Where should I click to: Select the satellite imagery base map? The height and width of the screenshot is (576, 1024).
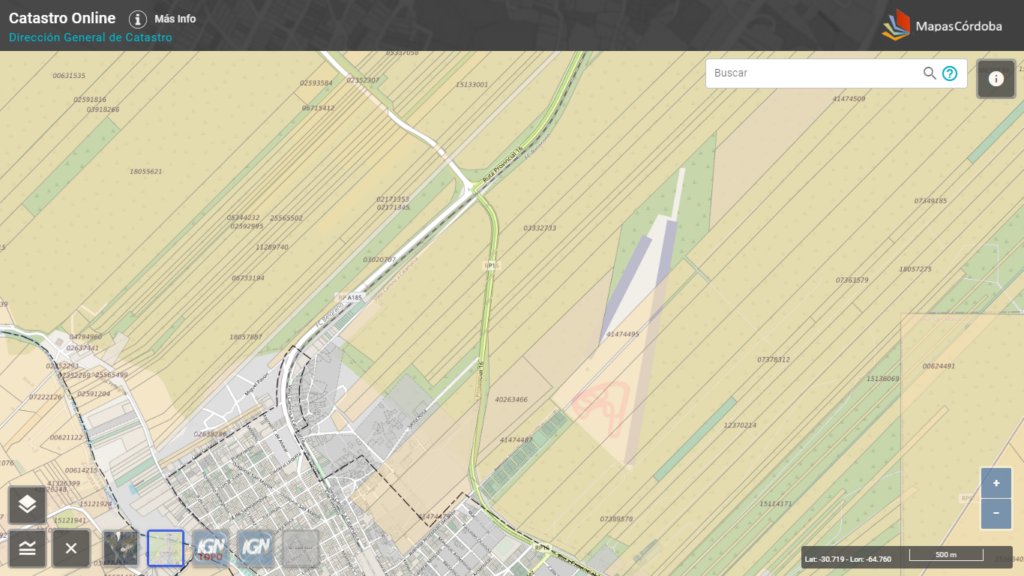(x=121, y=548)
